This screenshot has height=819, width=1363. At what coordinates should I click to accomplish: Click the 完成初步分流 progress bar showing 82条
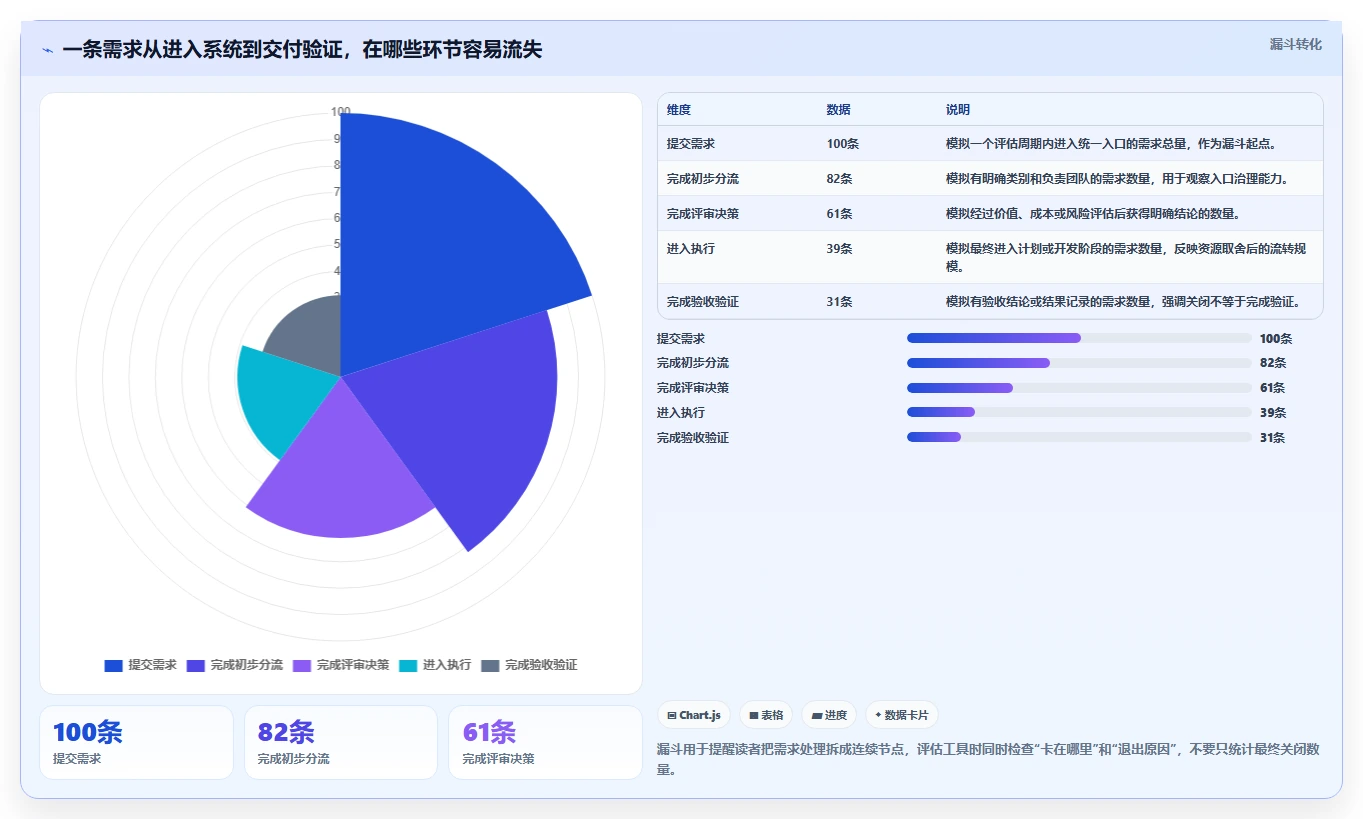coord(1079,363)
